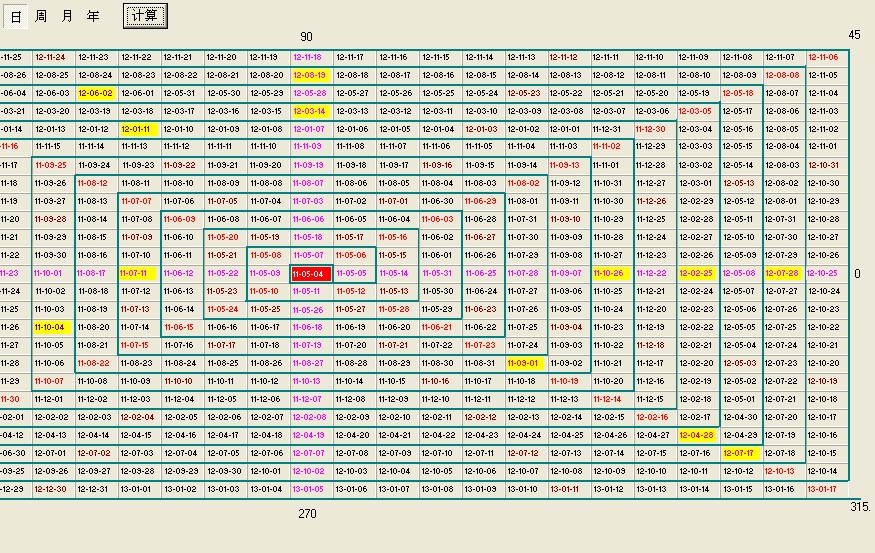This screenshot has width=875, height=553.
Task: Click the 计算 (Calculate) button
Action: [146, 16]
